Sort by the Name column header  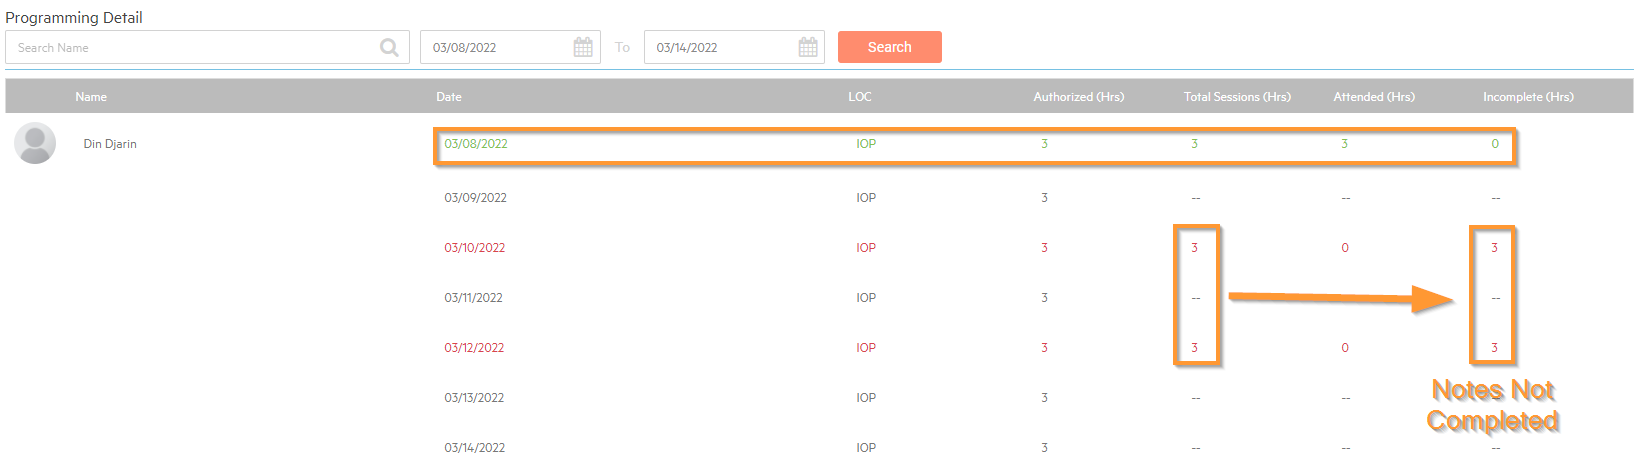91,97
